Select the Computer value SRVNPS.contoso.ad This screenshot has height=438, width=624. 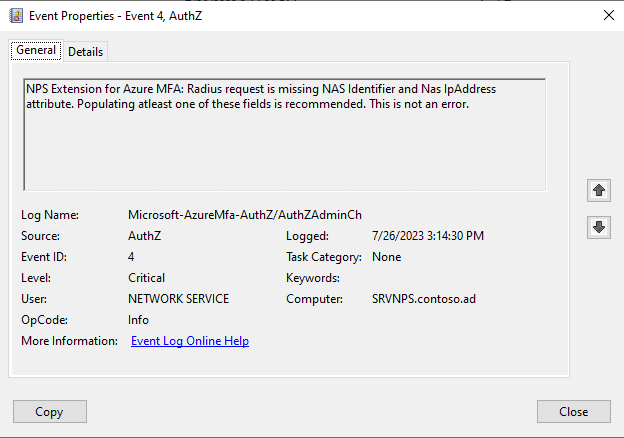421,299
